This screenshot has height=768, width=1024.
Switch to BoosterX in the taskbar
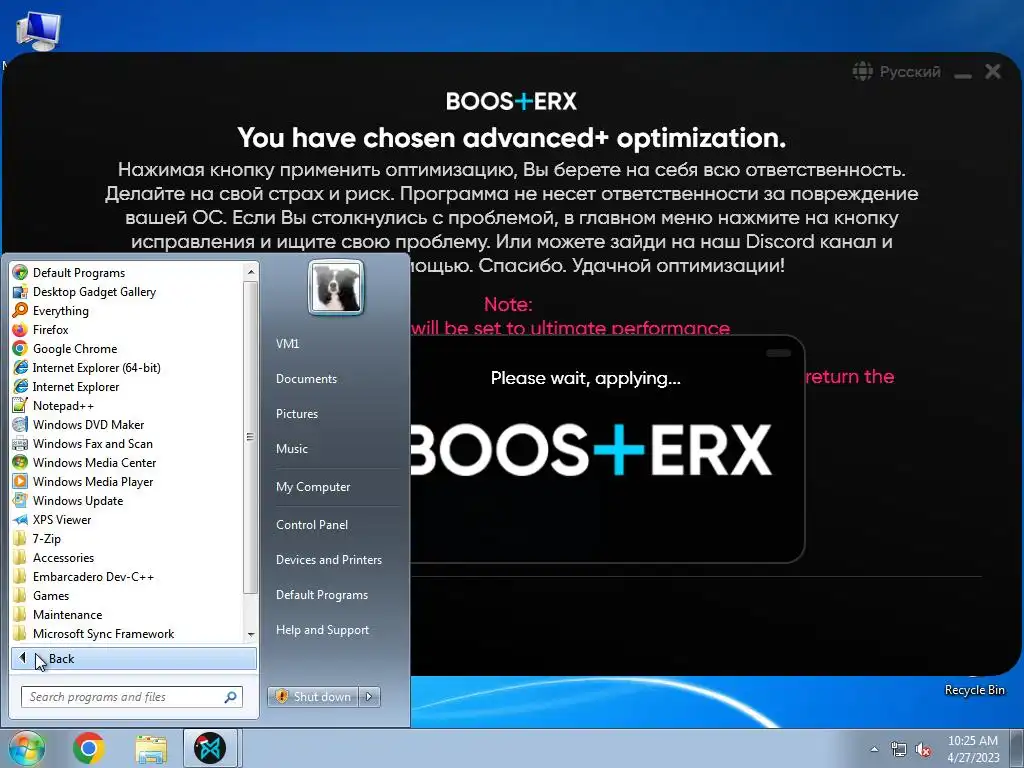click(x=210, y=748)
